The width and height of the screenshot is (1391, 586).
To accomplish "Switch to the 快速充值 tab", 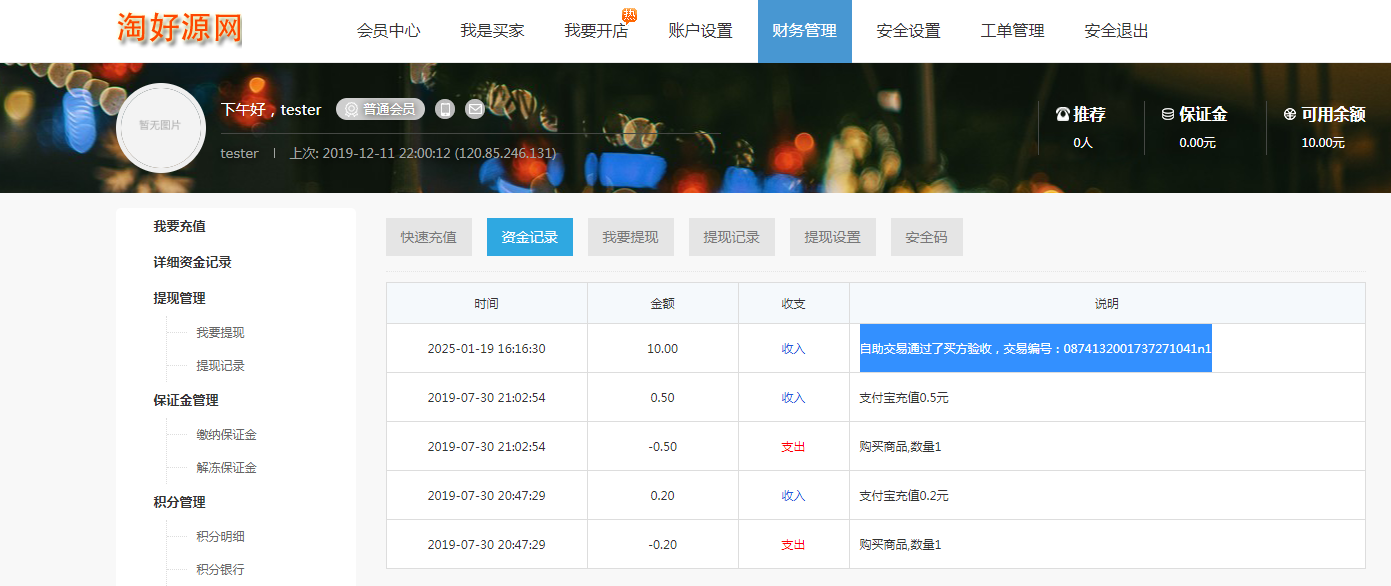I will pos(429,237).
